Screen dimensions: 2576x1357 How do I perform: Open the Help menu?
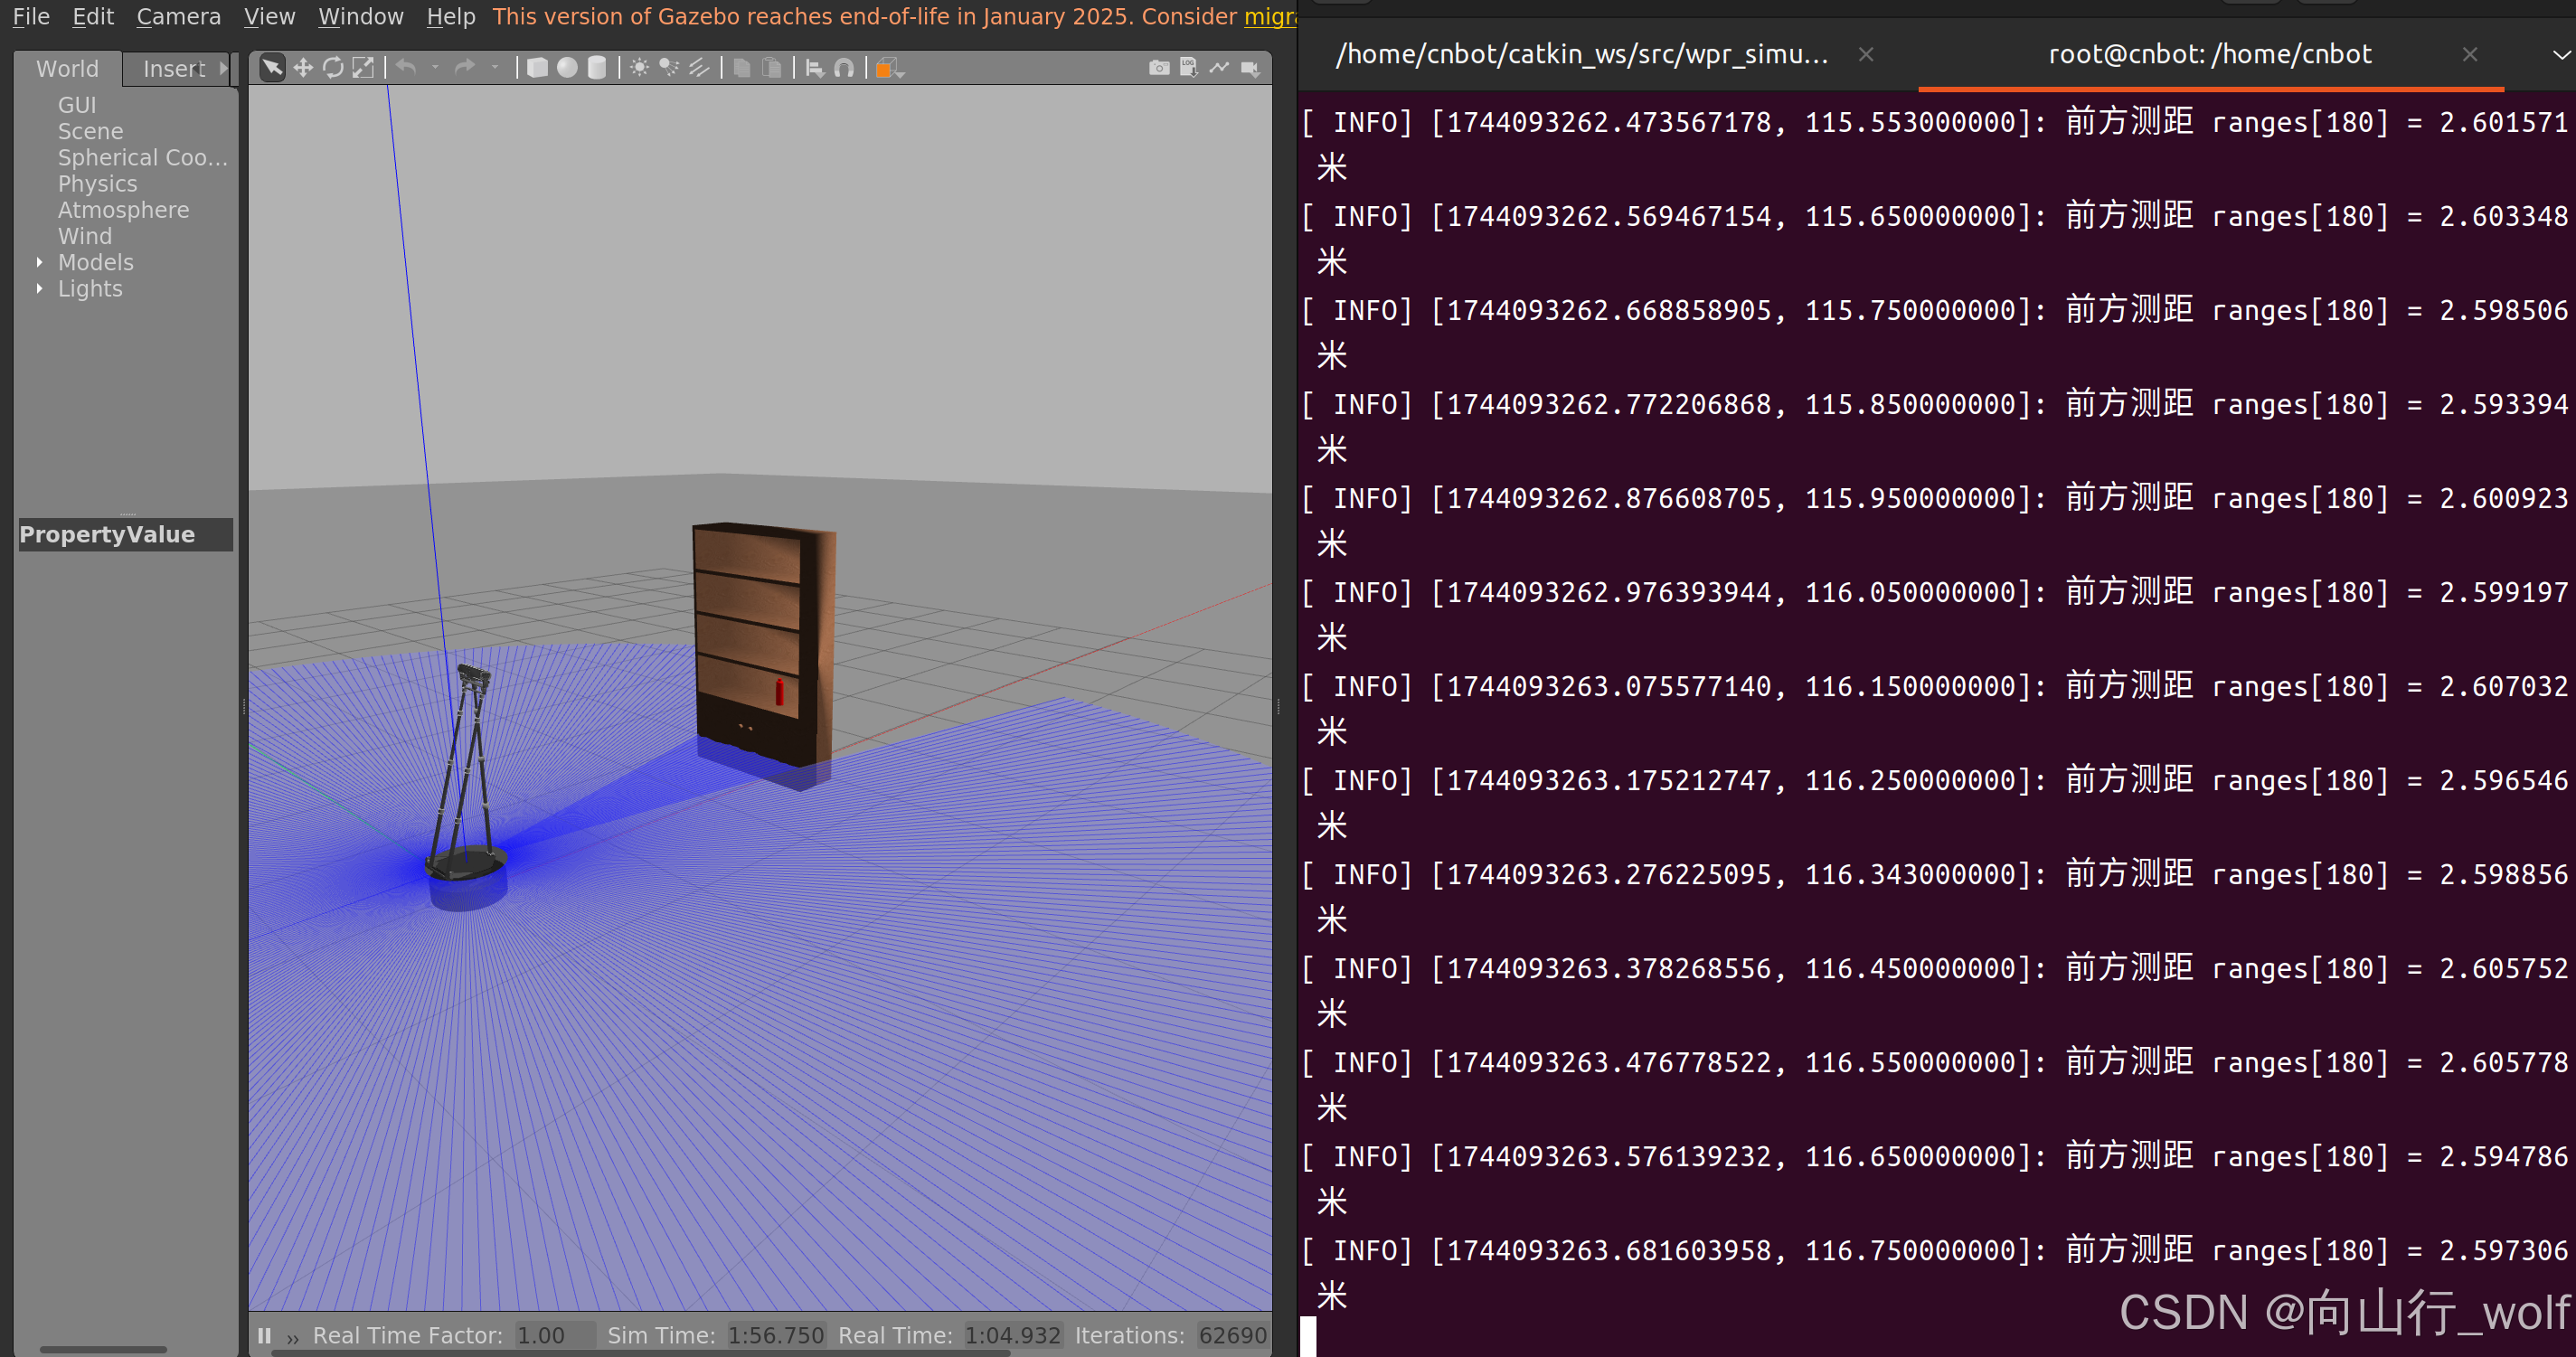click(450, 16)
